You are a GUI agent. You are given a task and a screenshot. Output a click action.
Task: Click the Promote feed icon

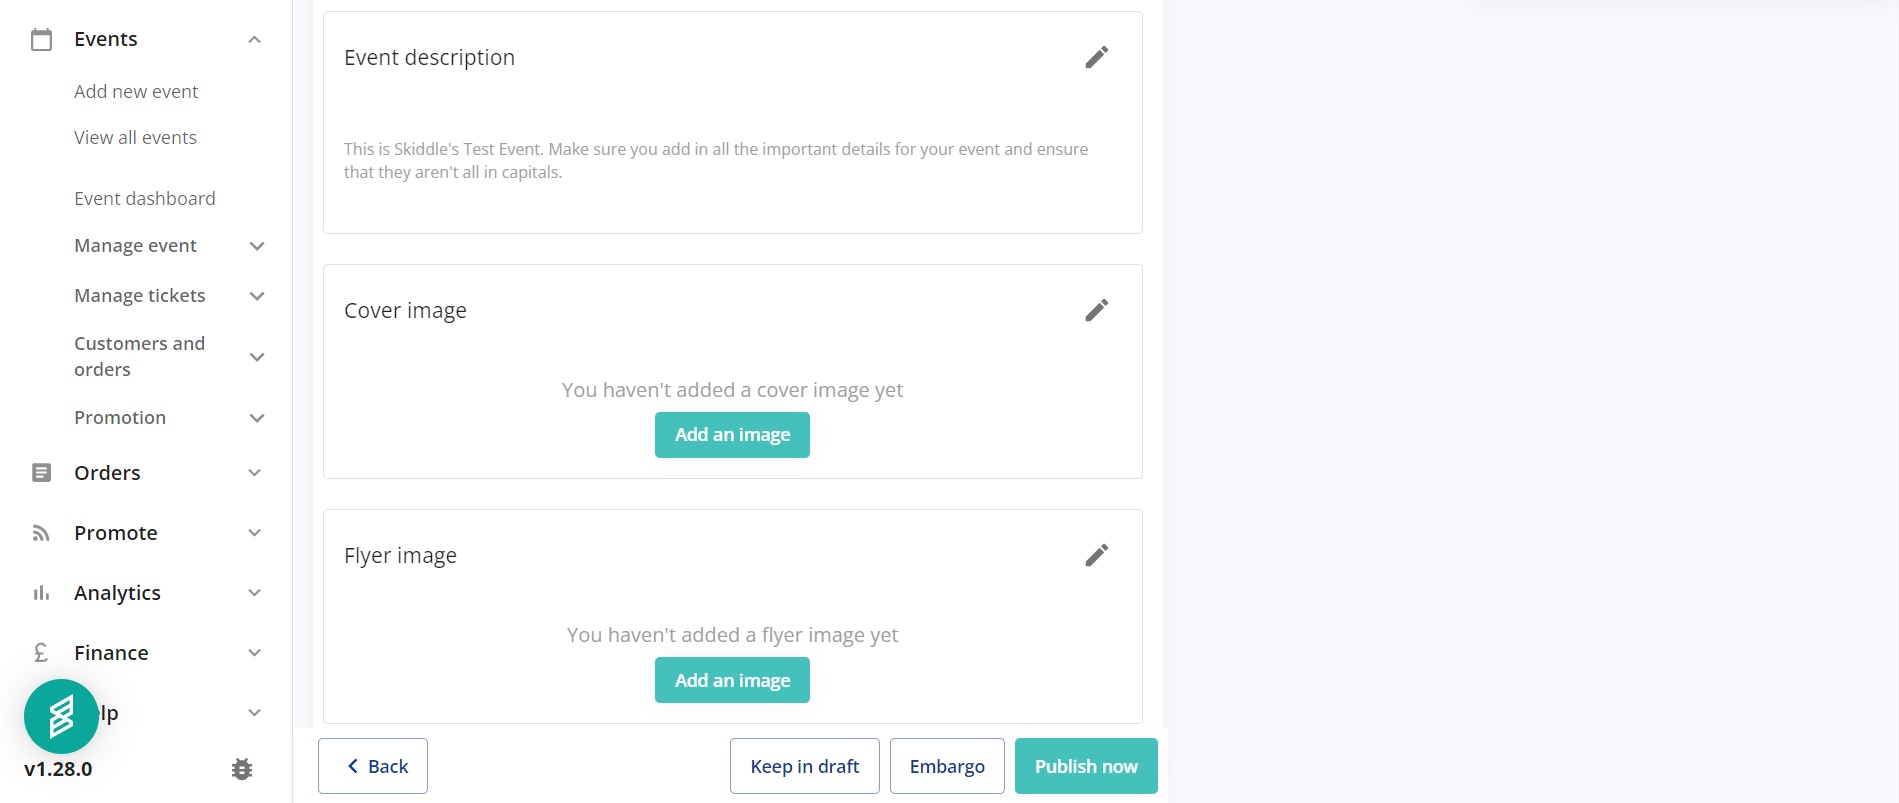(41, 533)
